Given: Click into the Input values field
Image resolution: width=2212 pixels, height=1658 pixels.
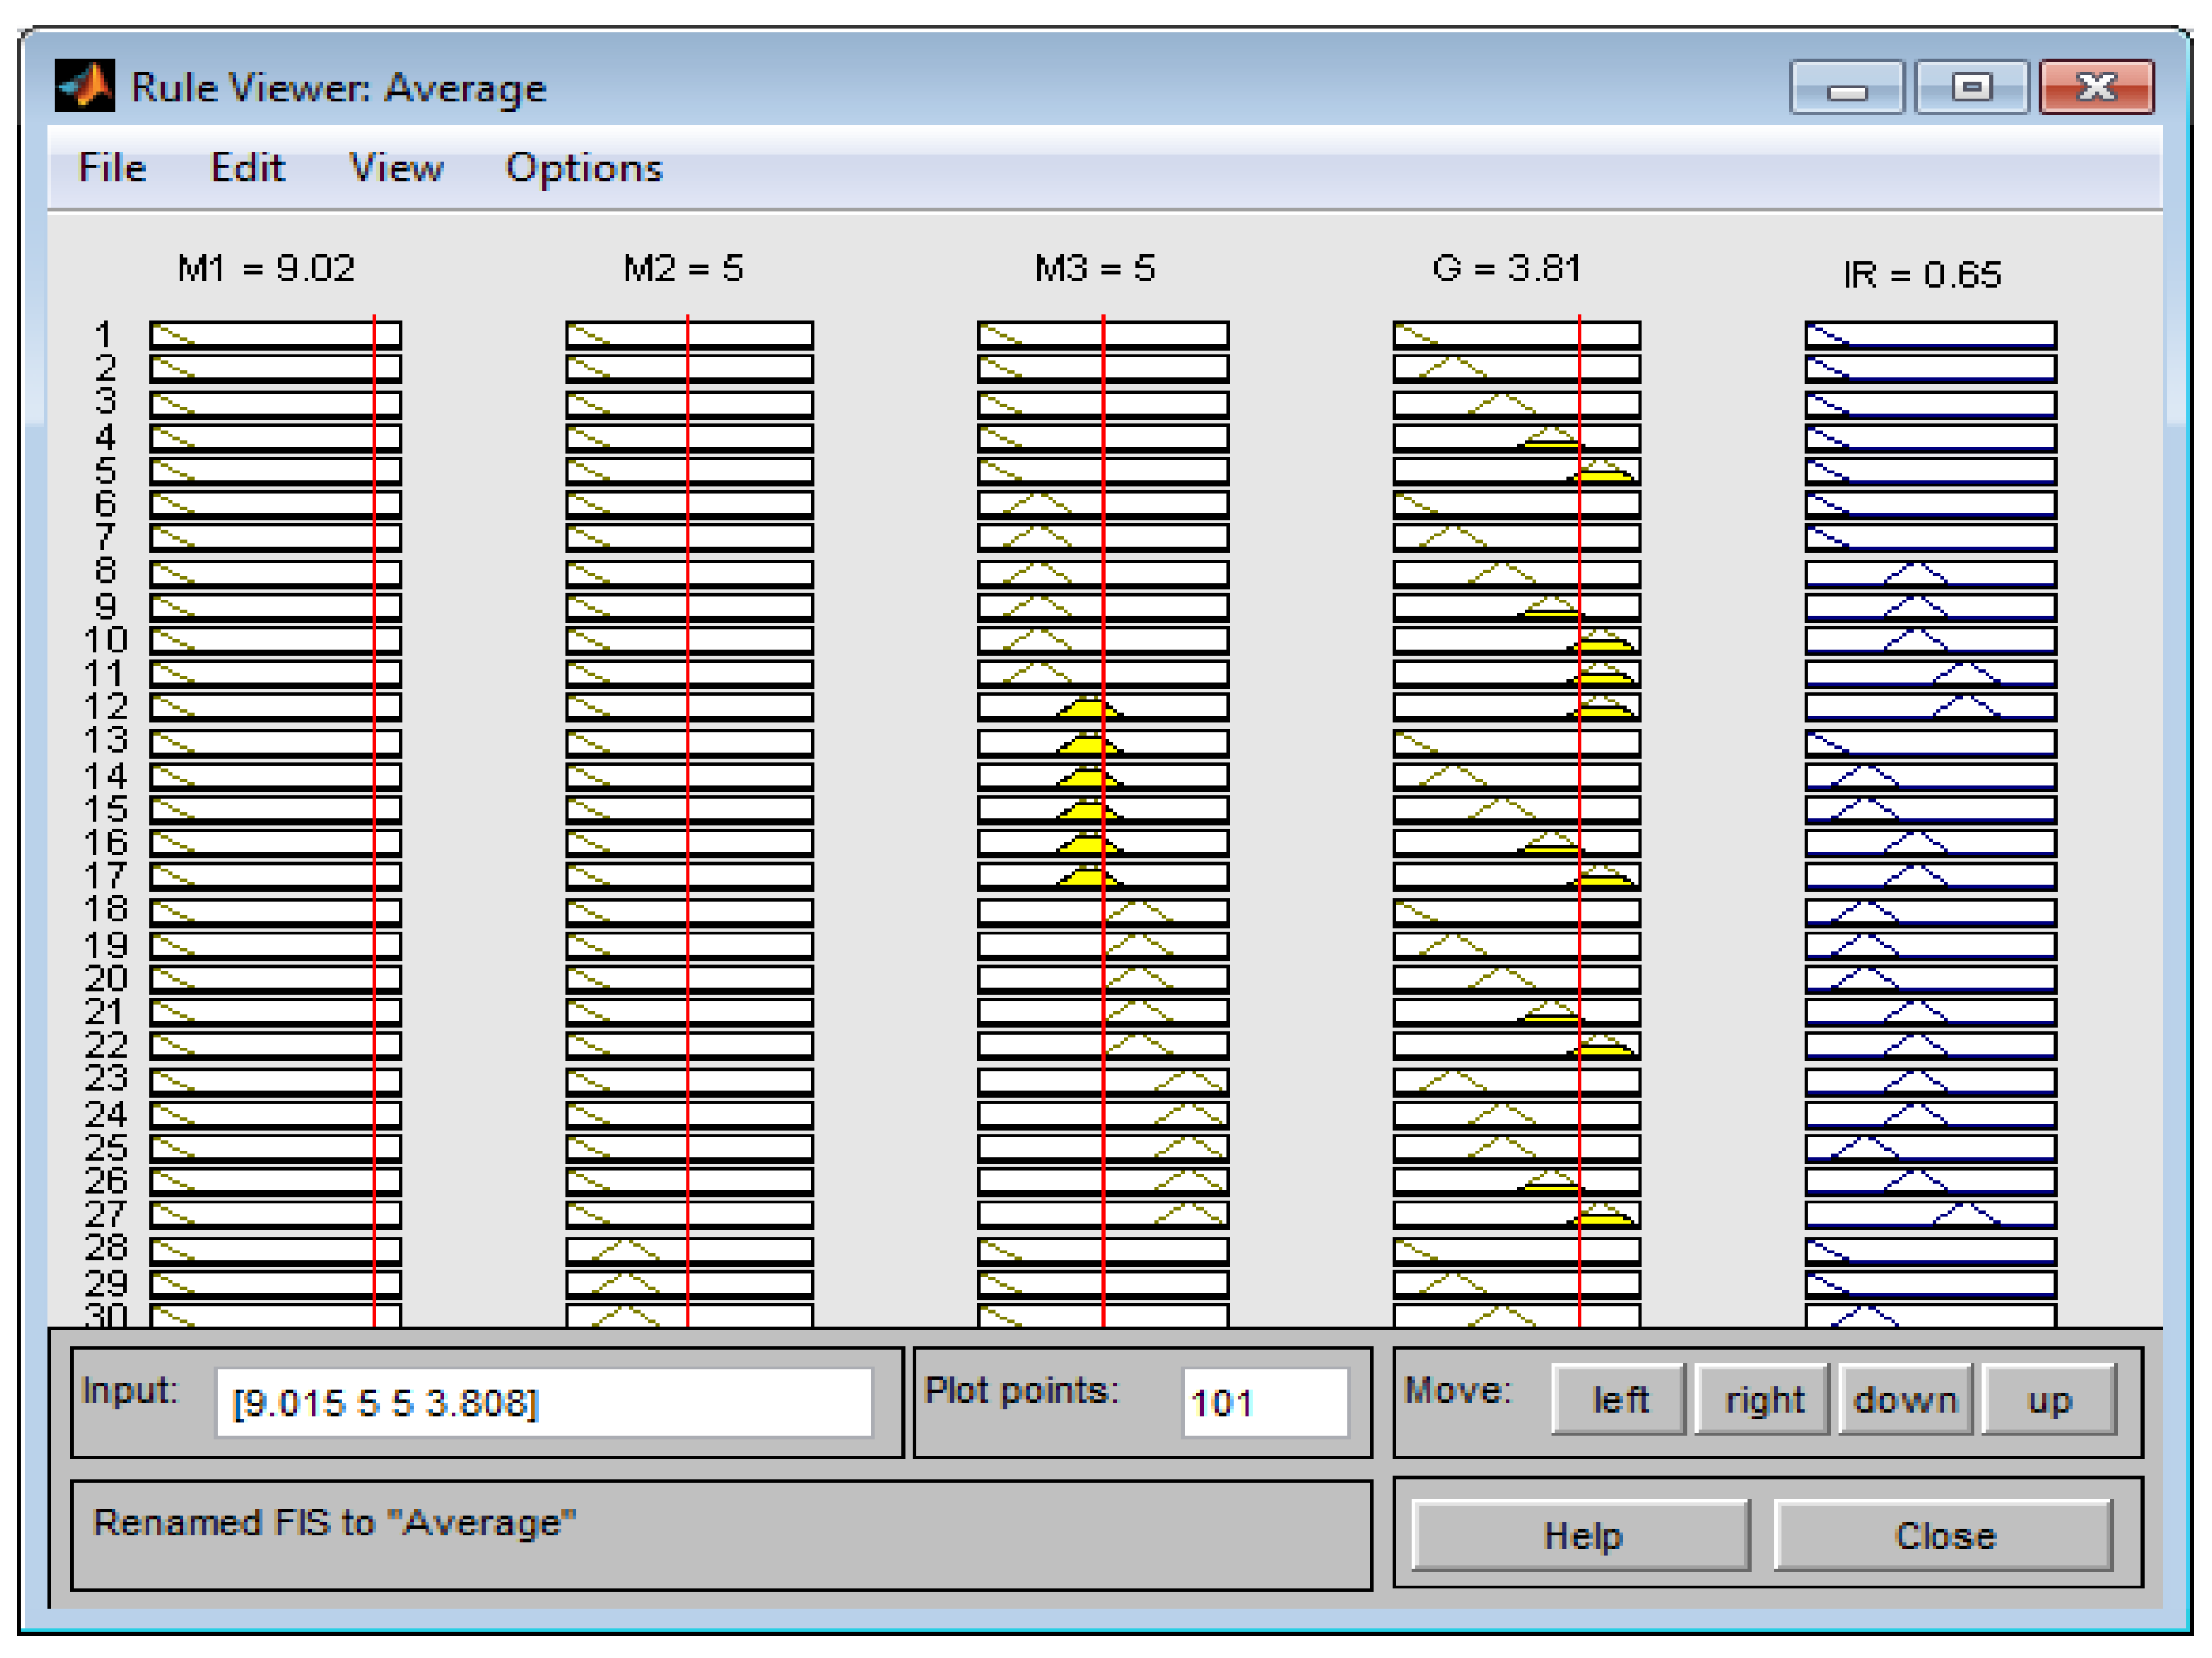Looking at the screenshot, I should coord(544,1403).
